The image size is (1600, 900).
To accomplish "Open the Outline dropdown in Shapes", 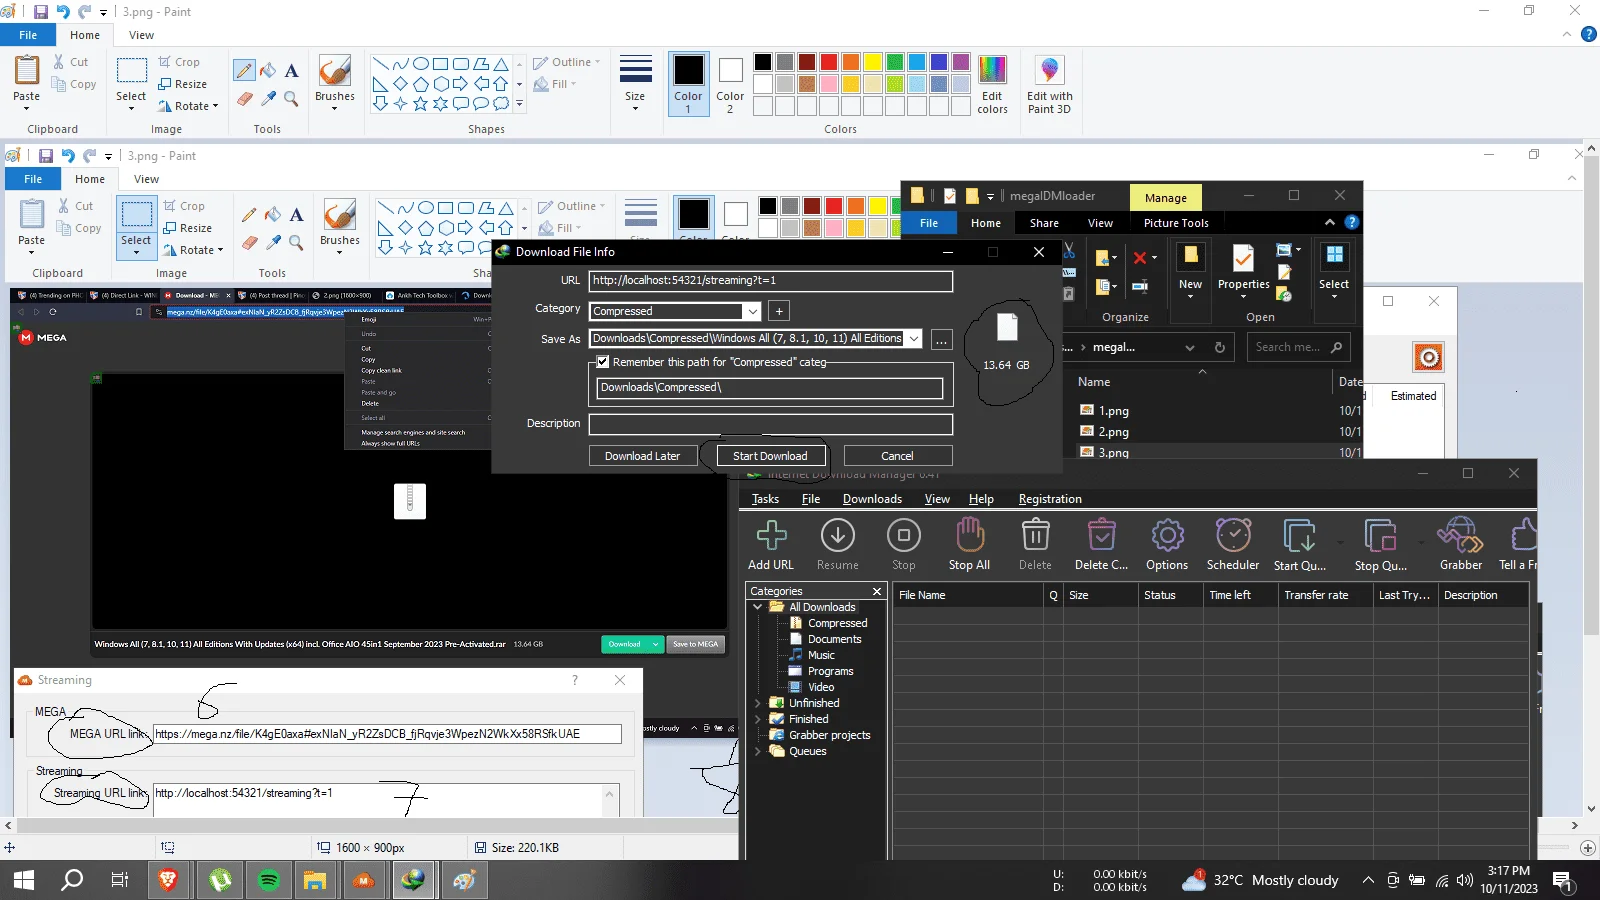I will click(x=567, y=62).
